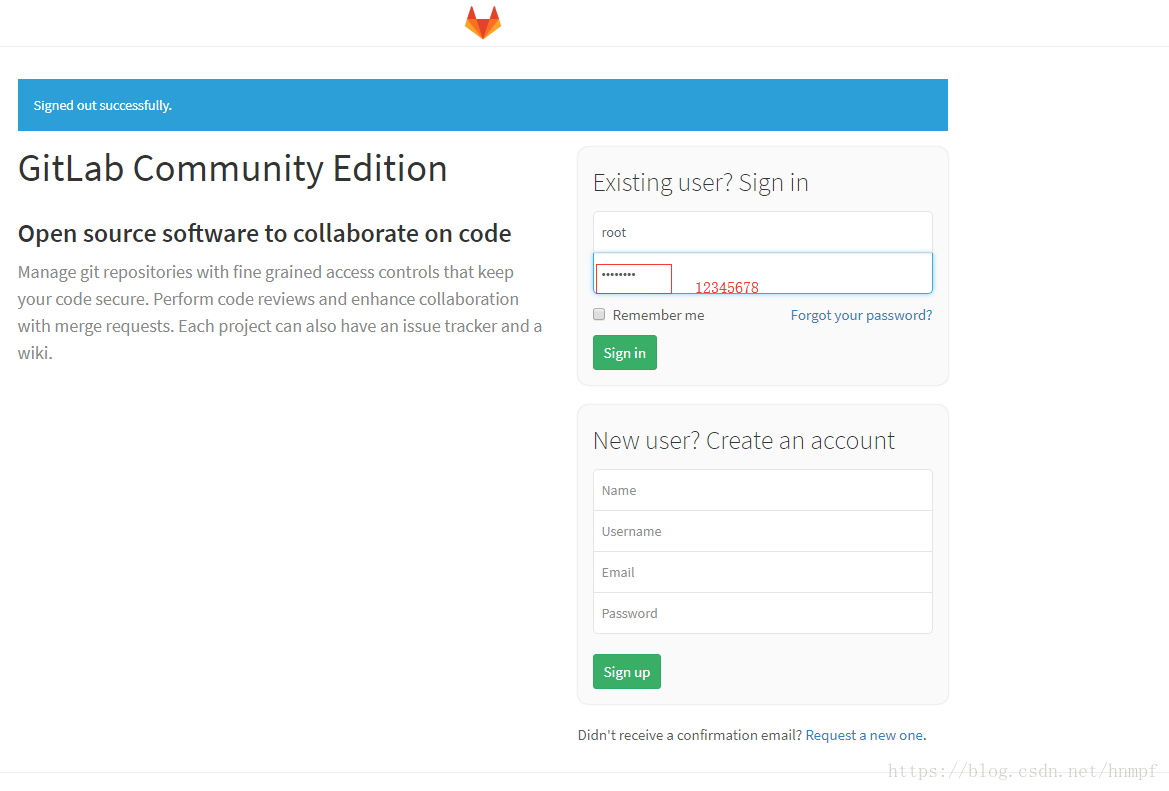Click the Open source software subtitle text
Image resolution: width=1169 pixels, height=791 pixels.
(x=265, y=233)
